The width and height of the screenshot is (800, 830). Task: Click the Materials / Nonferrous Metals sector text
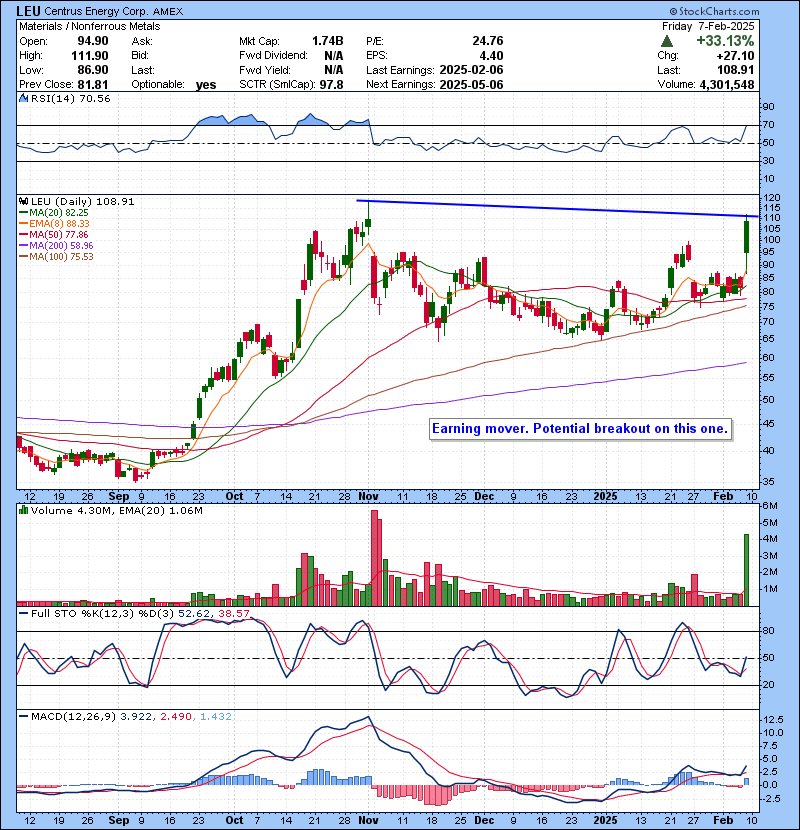[89, 26]
